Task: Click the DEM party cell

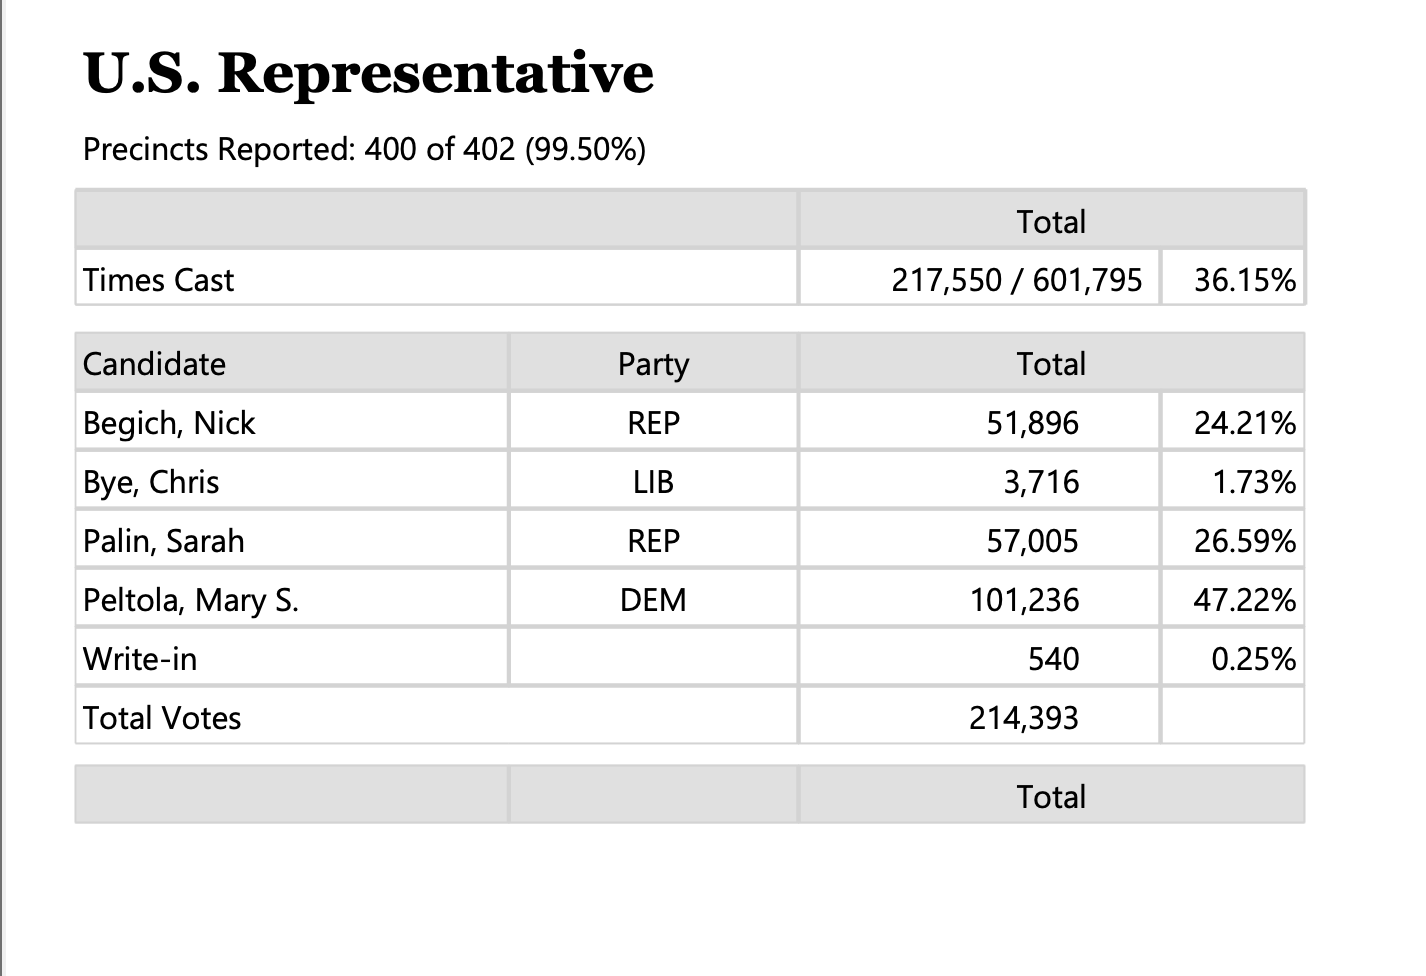Action: (x=653, y=599)
